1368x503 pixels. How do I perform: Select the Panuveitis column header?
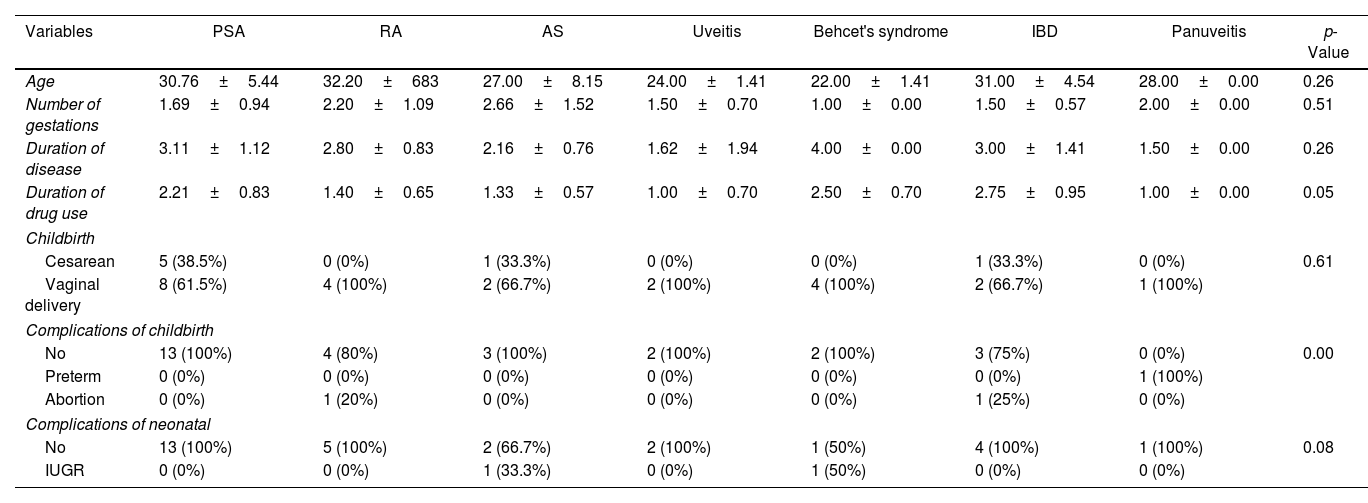tap(1208, 32)
